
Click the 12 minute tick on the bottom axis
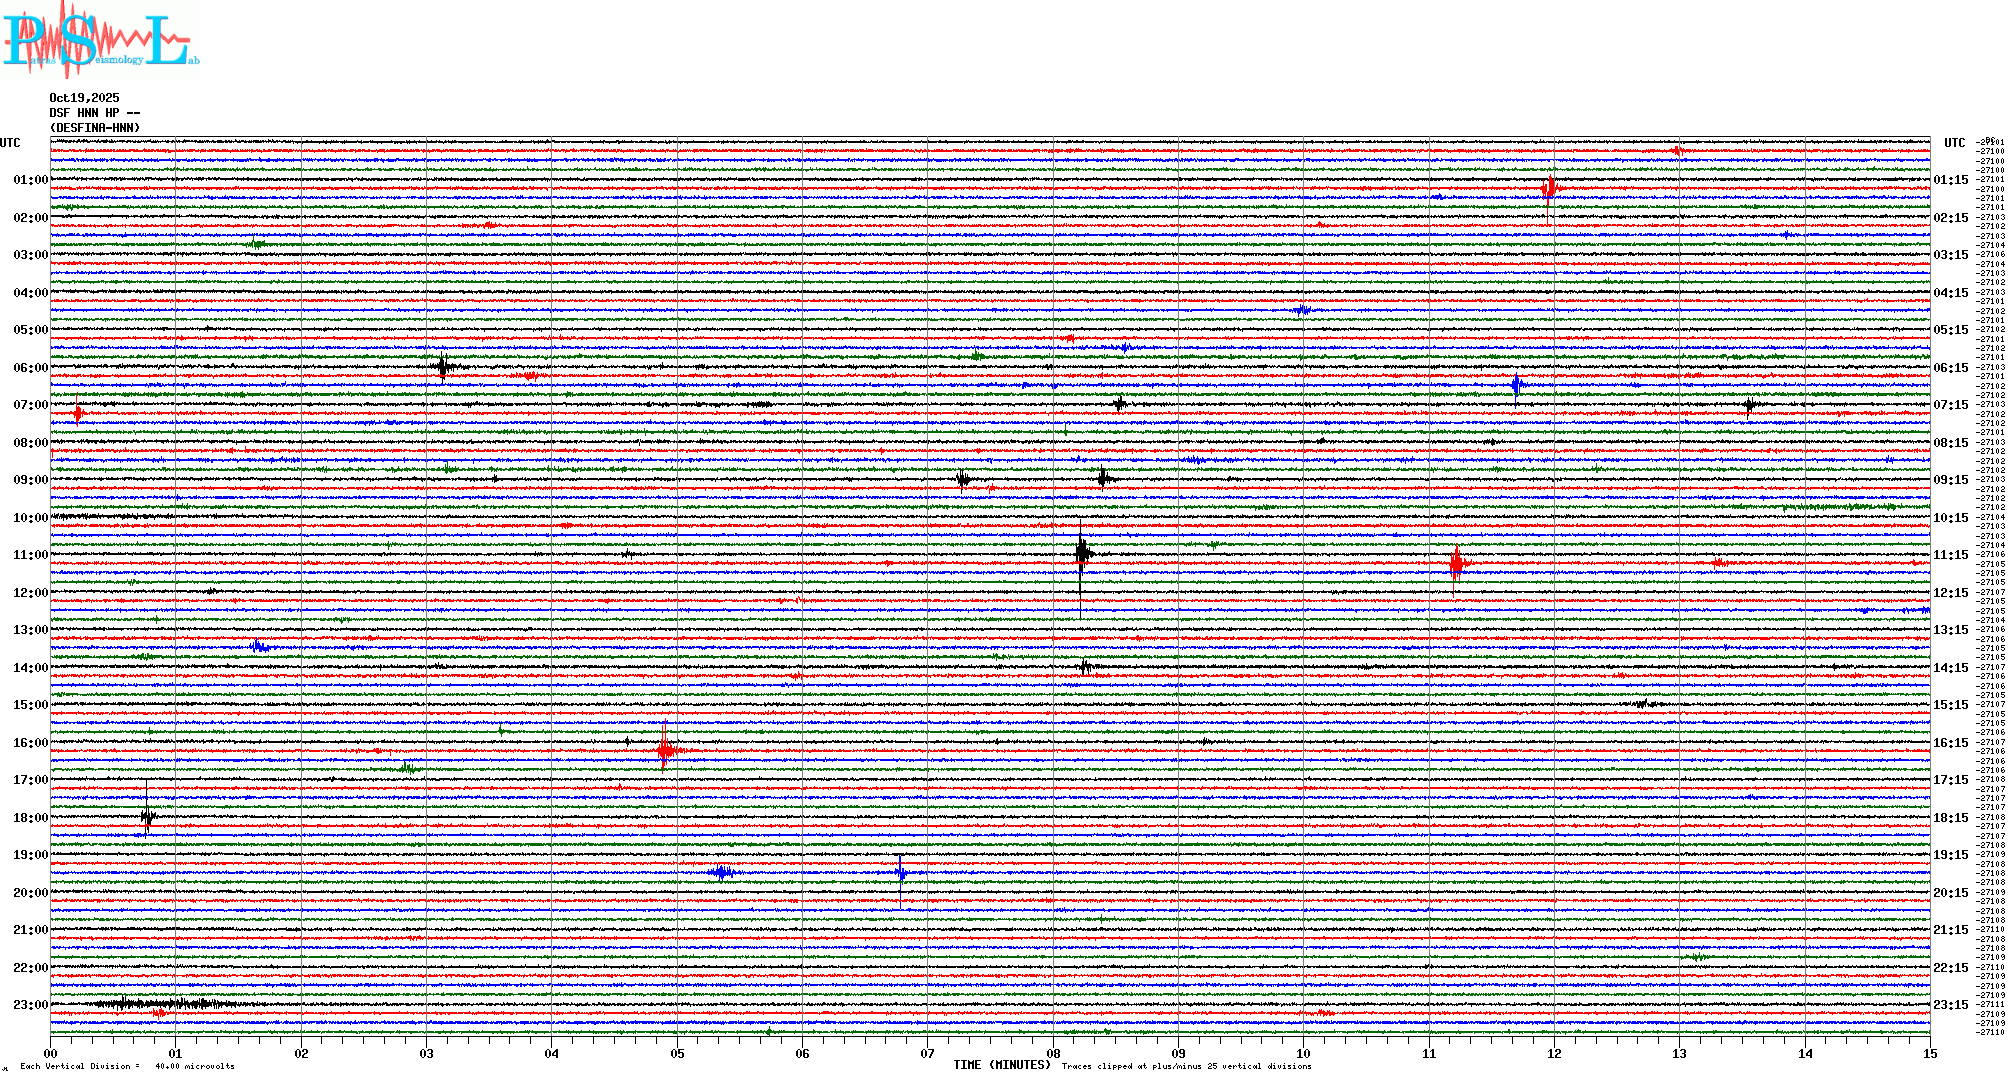tap(1554, 1053)
